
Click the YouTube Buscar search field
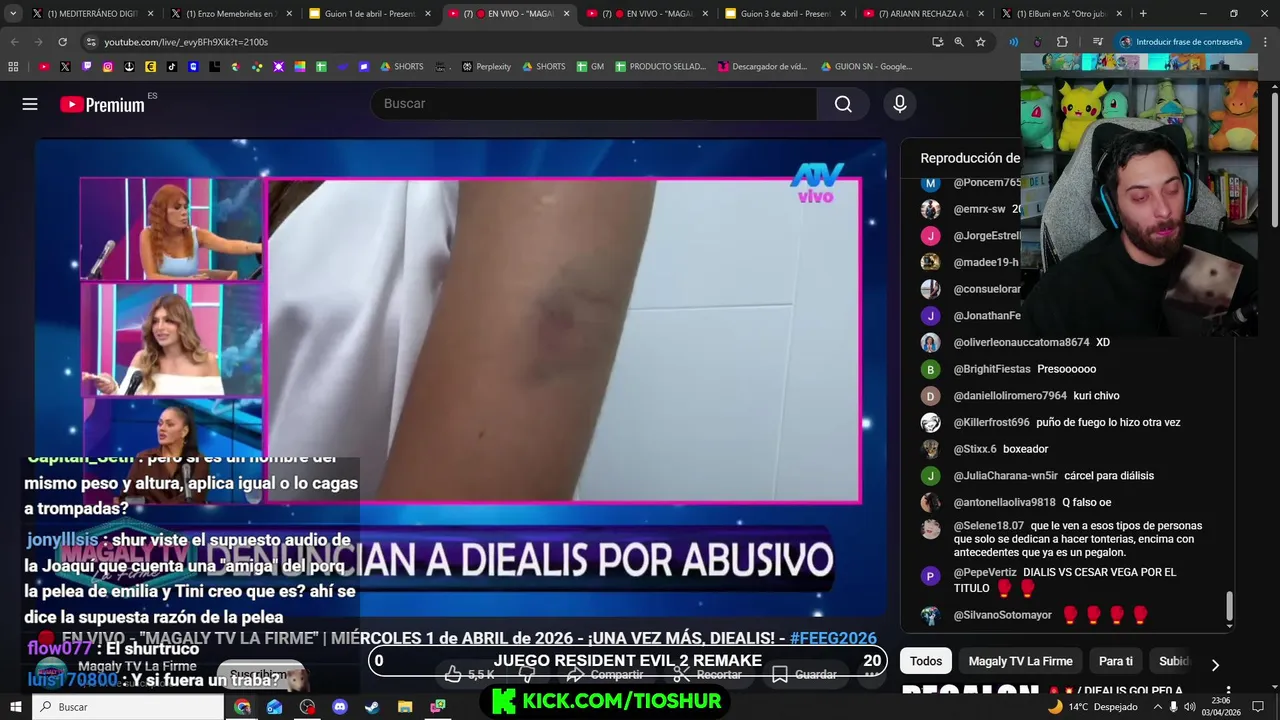coord(594,104)
